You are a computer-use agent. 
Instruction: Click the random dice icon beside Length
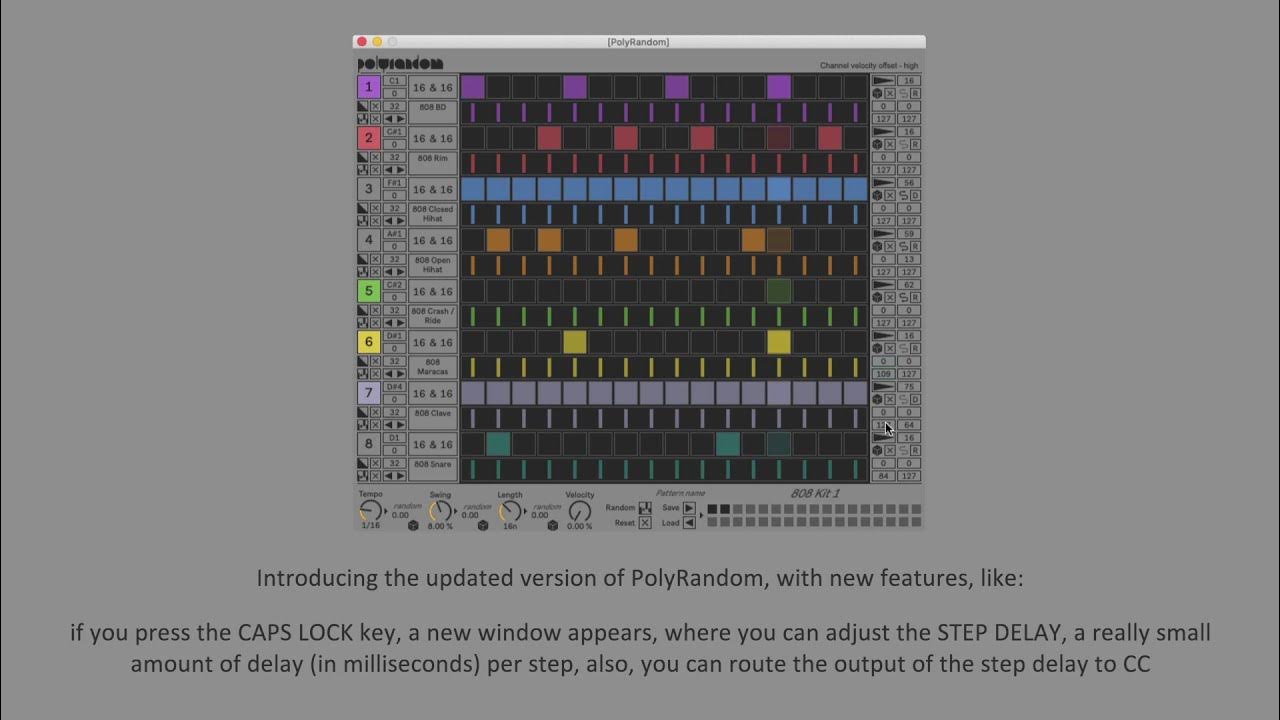pyautogui.click(x=552, y=524)
